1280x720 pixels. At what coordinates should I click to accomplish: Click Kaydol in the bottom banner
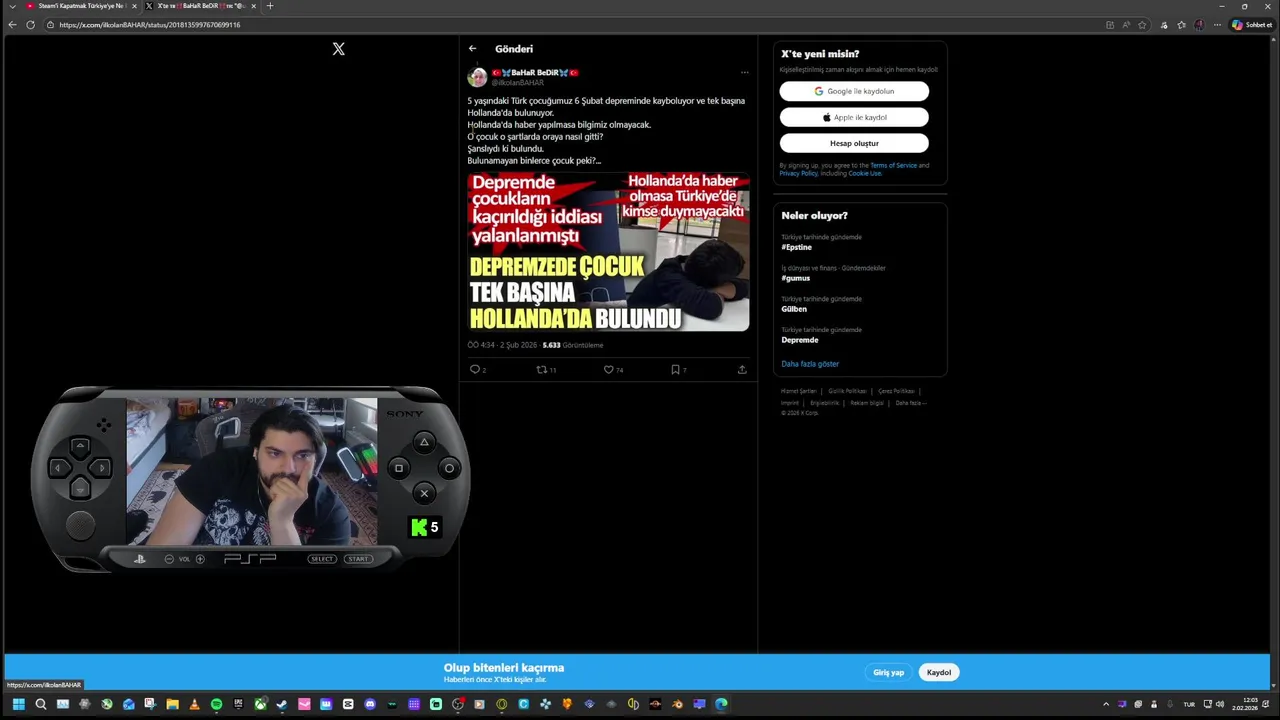(939, 672)
